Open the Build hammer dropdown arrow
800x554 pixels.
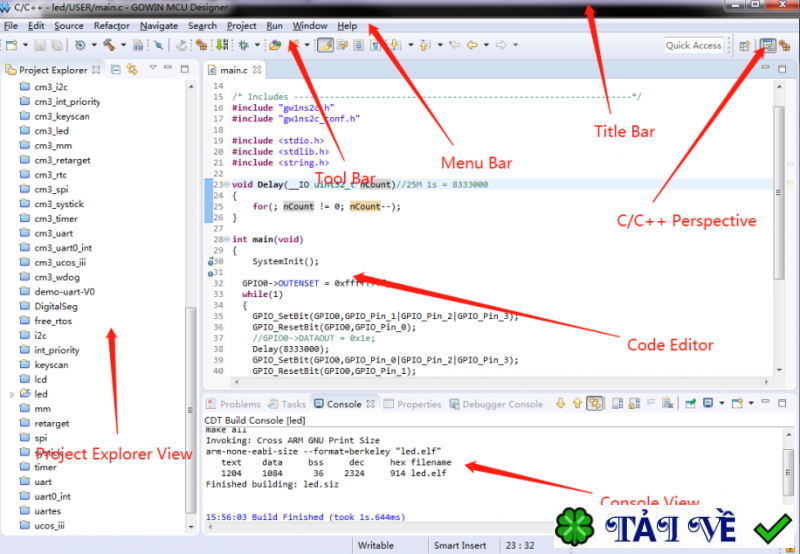point(123,45)
